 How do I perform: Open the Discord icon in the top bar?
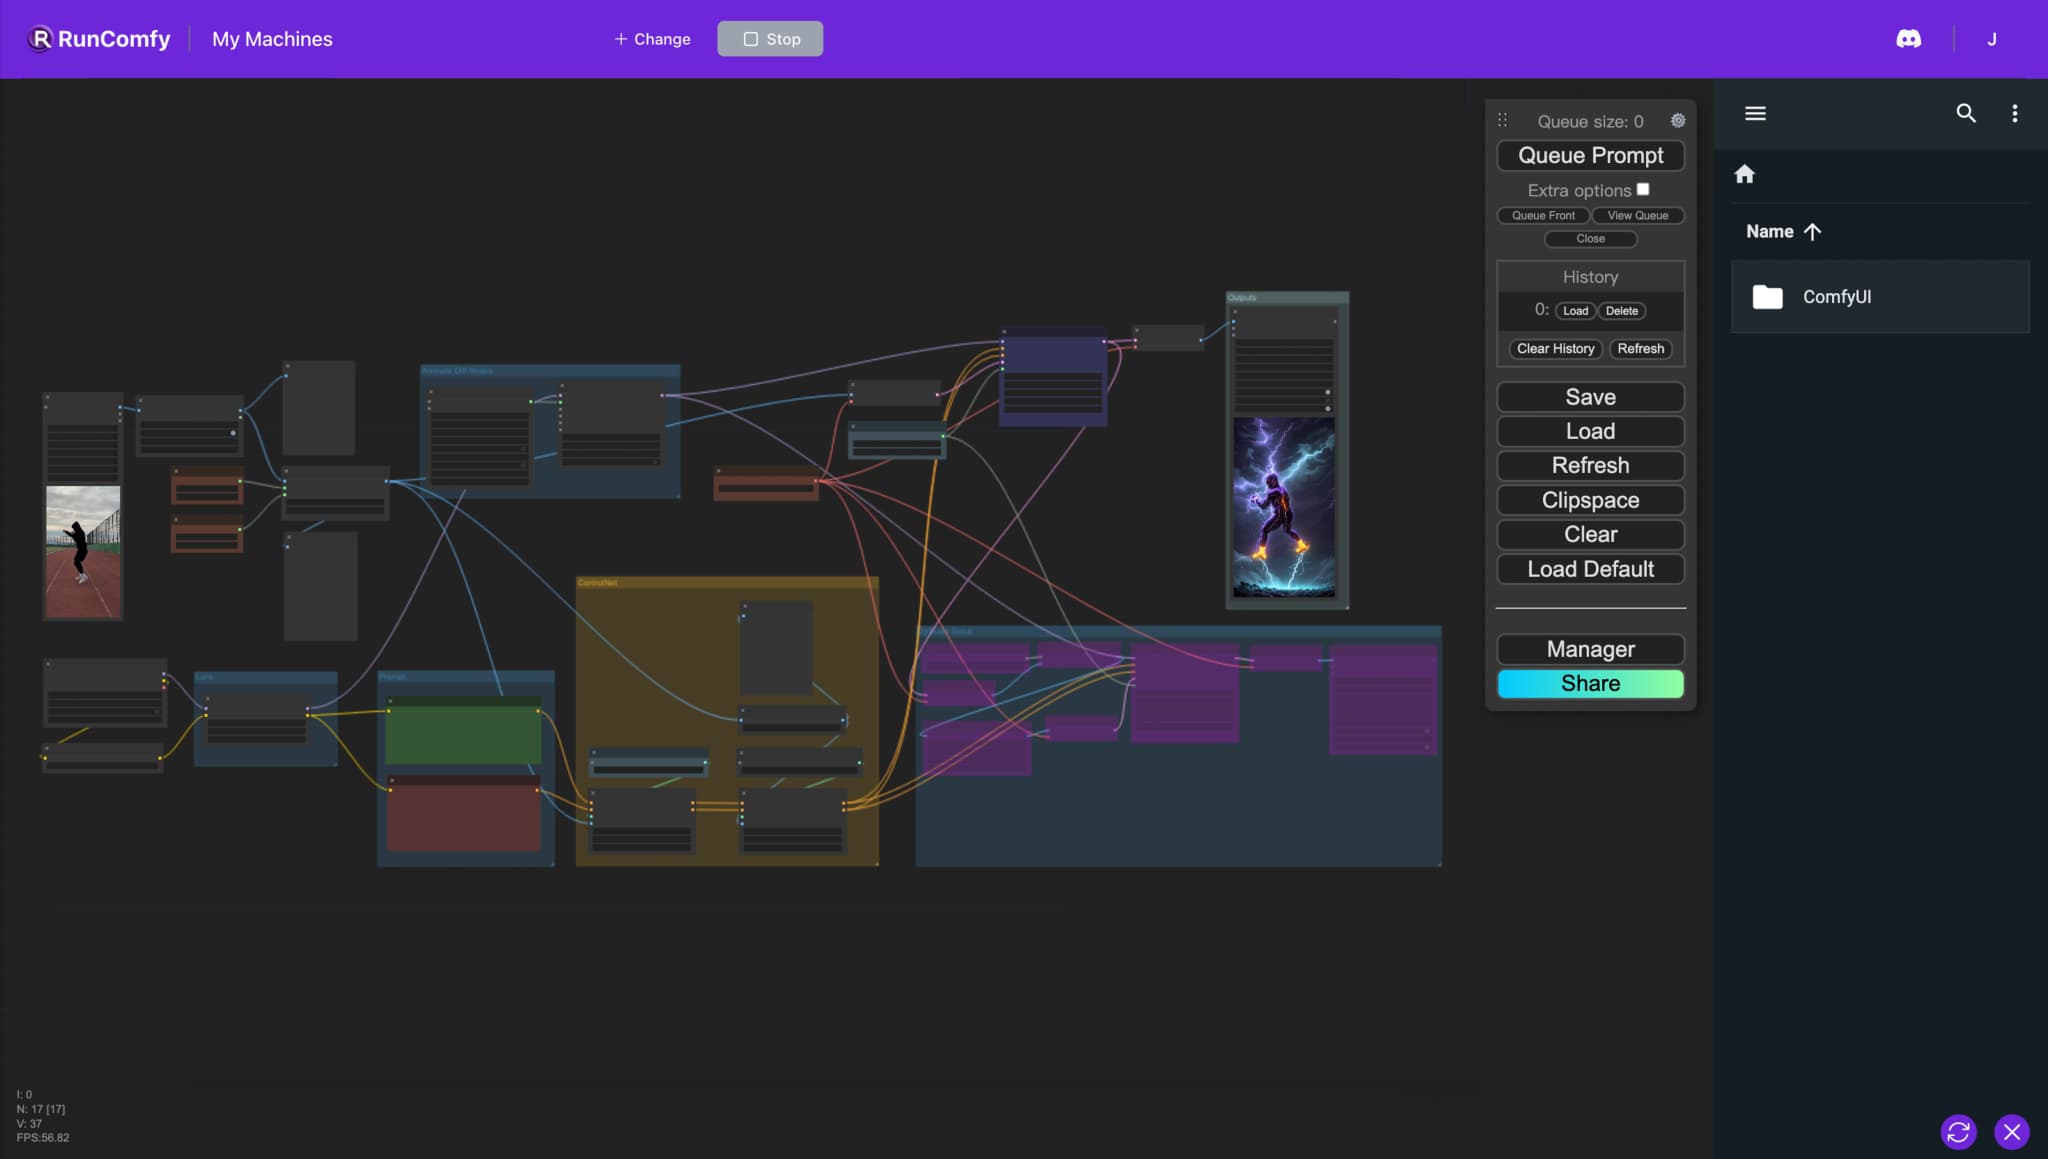1908,38
